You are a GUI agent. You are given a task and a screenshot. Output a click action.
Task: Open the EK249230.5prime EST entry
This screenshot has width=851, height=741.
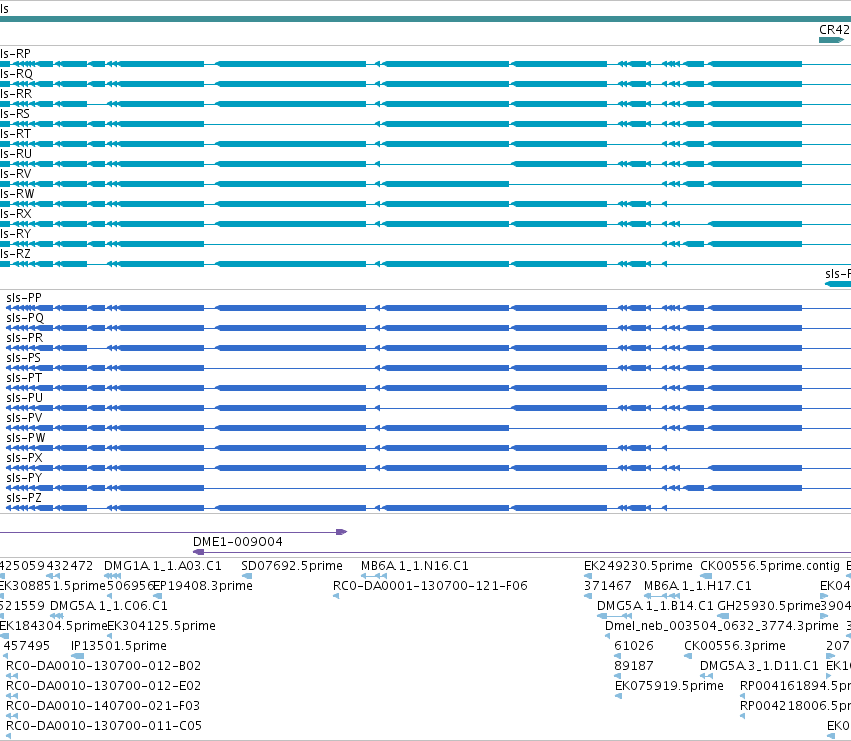pyautogui.click(x=638, y=566)
